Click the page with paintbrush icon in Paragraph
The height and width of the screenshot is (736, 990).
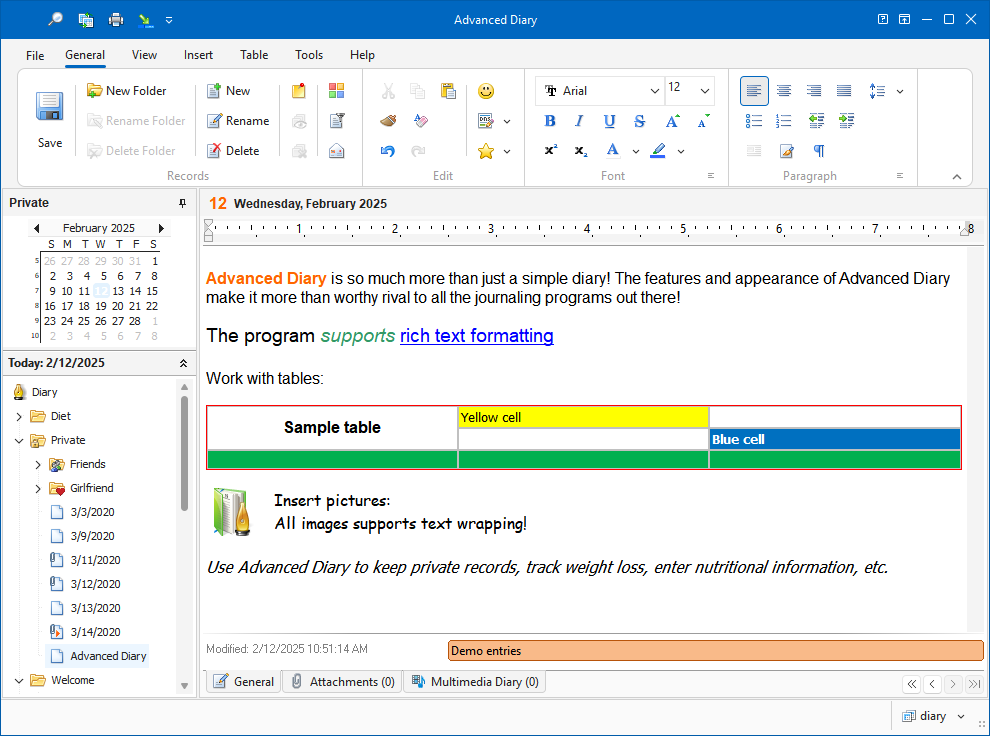(786, 151)
